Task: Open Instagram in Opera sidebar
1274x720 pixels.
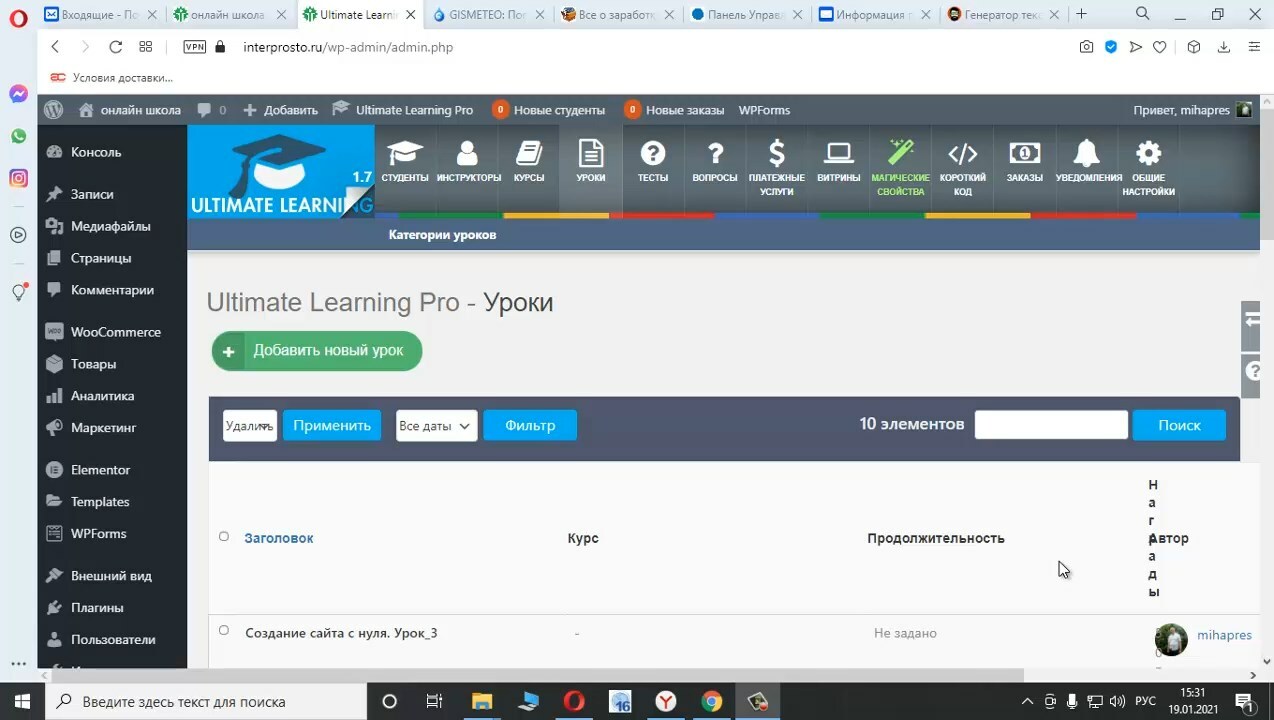Action: point(18,178)
